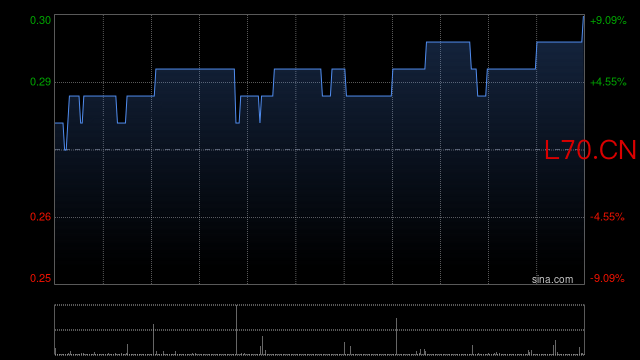640x360 pixels.
Task: Click the price line's final peak at 0.30
Action: coord(583,18)
